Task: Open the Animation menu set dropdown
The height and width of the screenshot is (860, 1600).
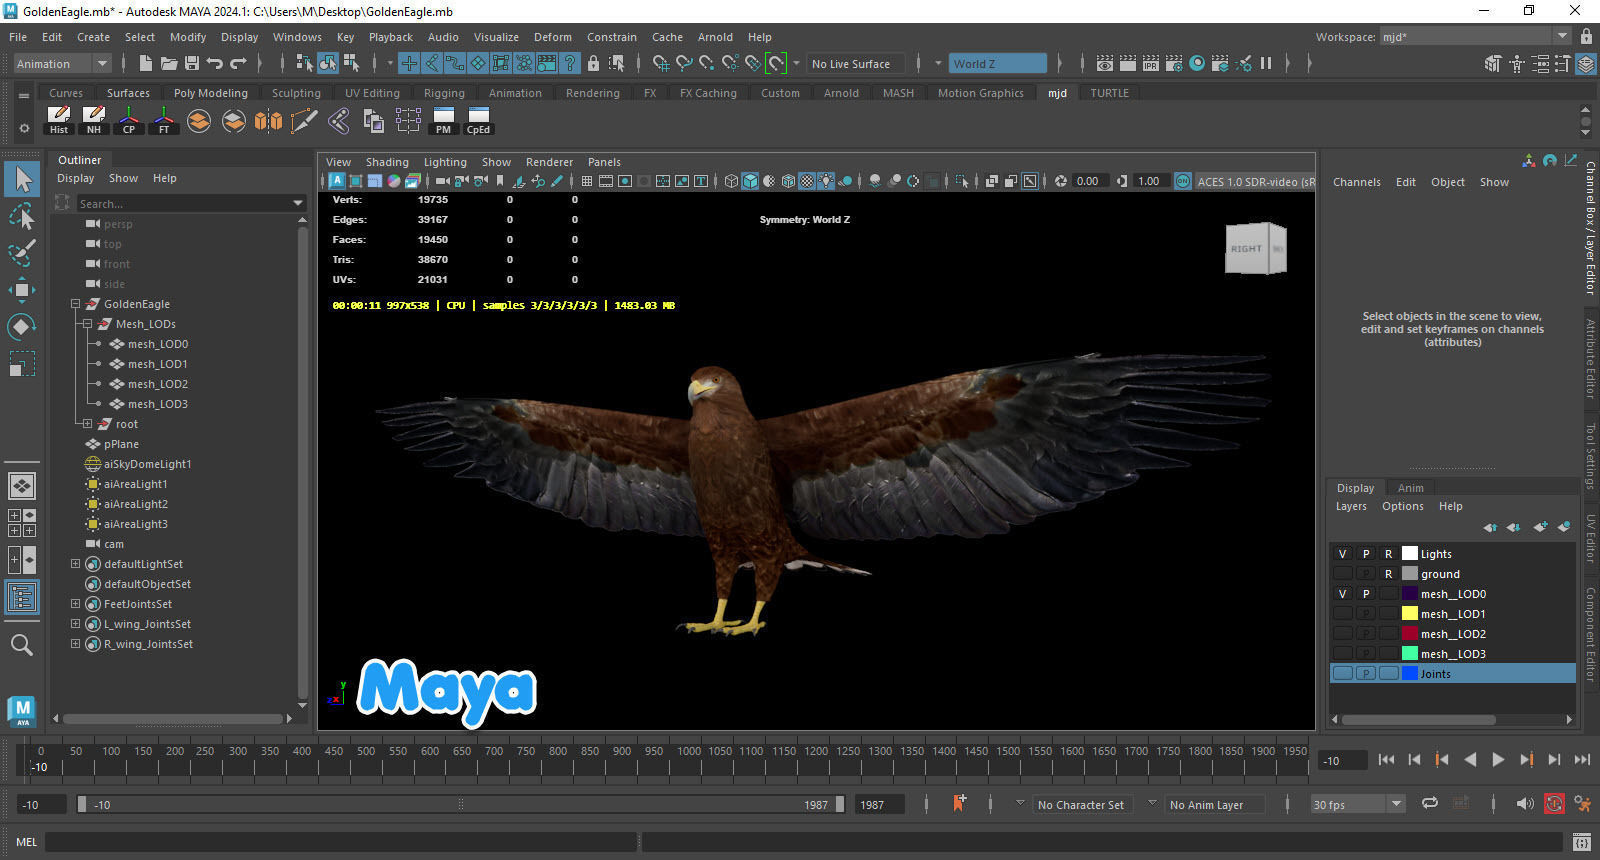Action: coord(62,64)
